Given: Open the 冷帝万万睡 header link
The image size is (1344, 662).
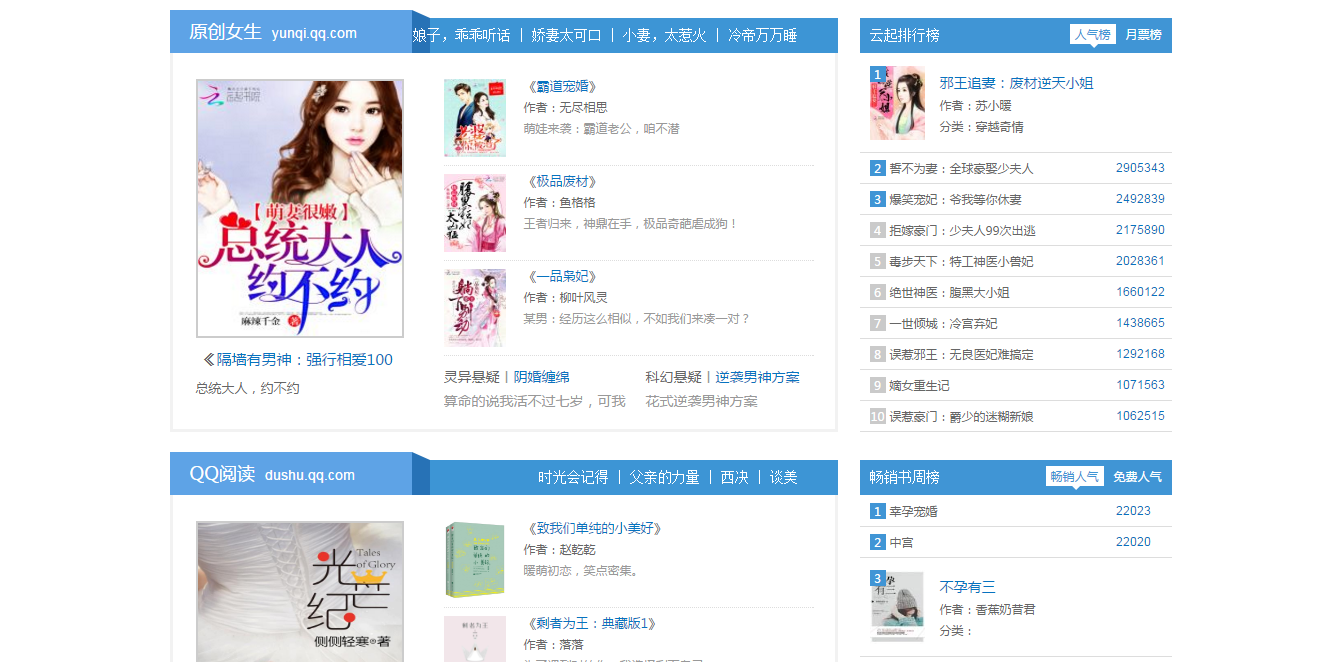Looking at the screenshot, I should (762, 35).
